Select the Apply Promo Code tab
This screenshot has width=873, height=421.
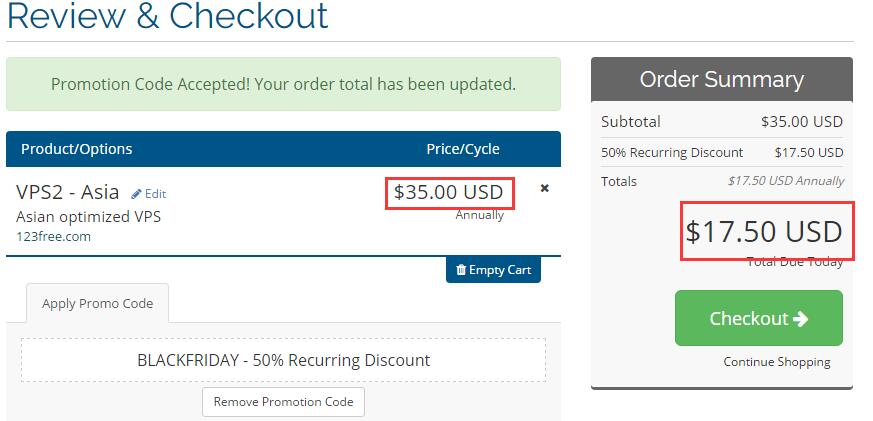(x=97, y=303)
